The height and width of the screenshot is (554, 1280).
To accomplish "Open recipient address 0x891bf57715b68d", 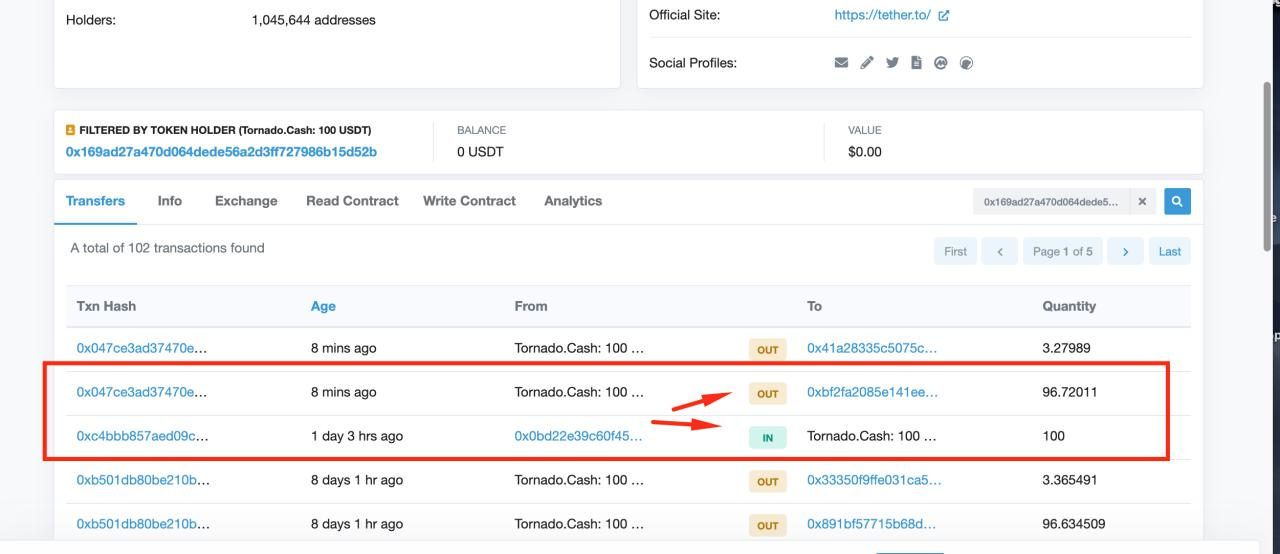I will 872,524.
